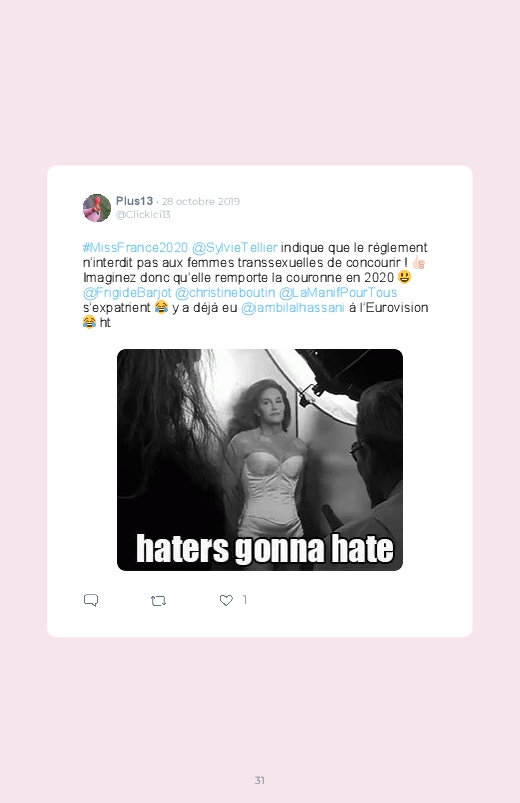Screen dimensions: 520x803
Task: Open the @FrigideBarjot mention
Action: 127,292
